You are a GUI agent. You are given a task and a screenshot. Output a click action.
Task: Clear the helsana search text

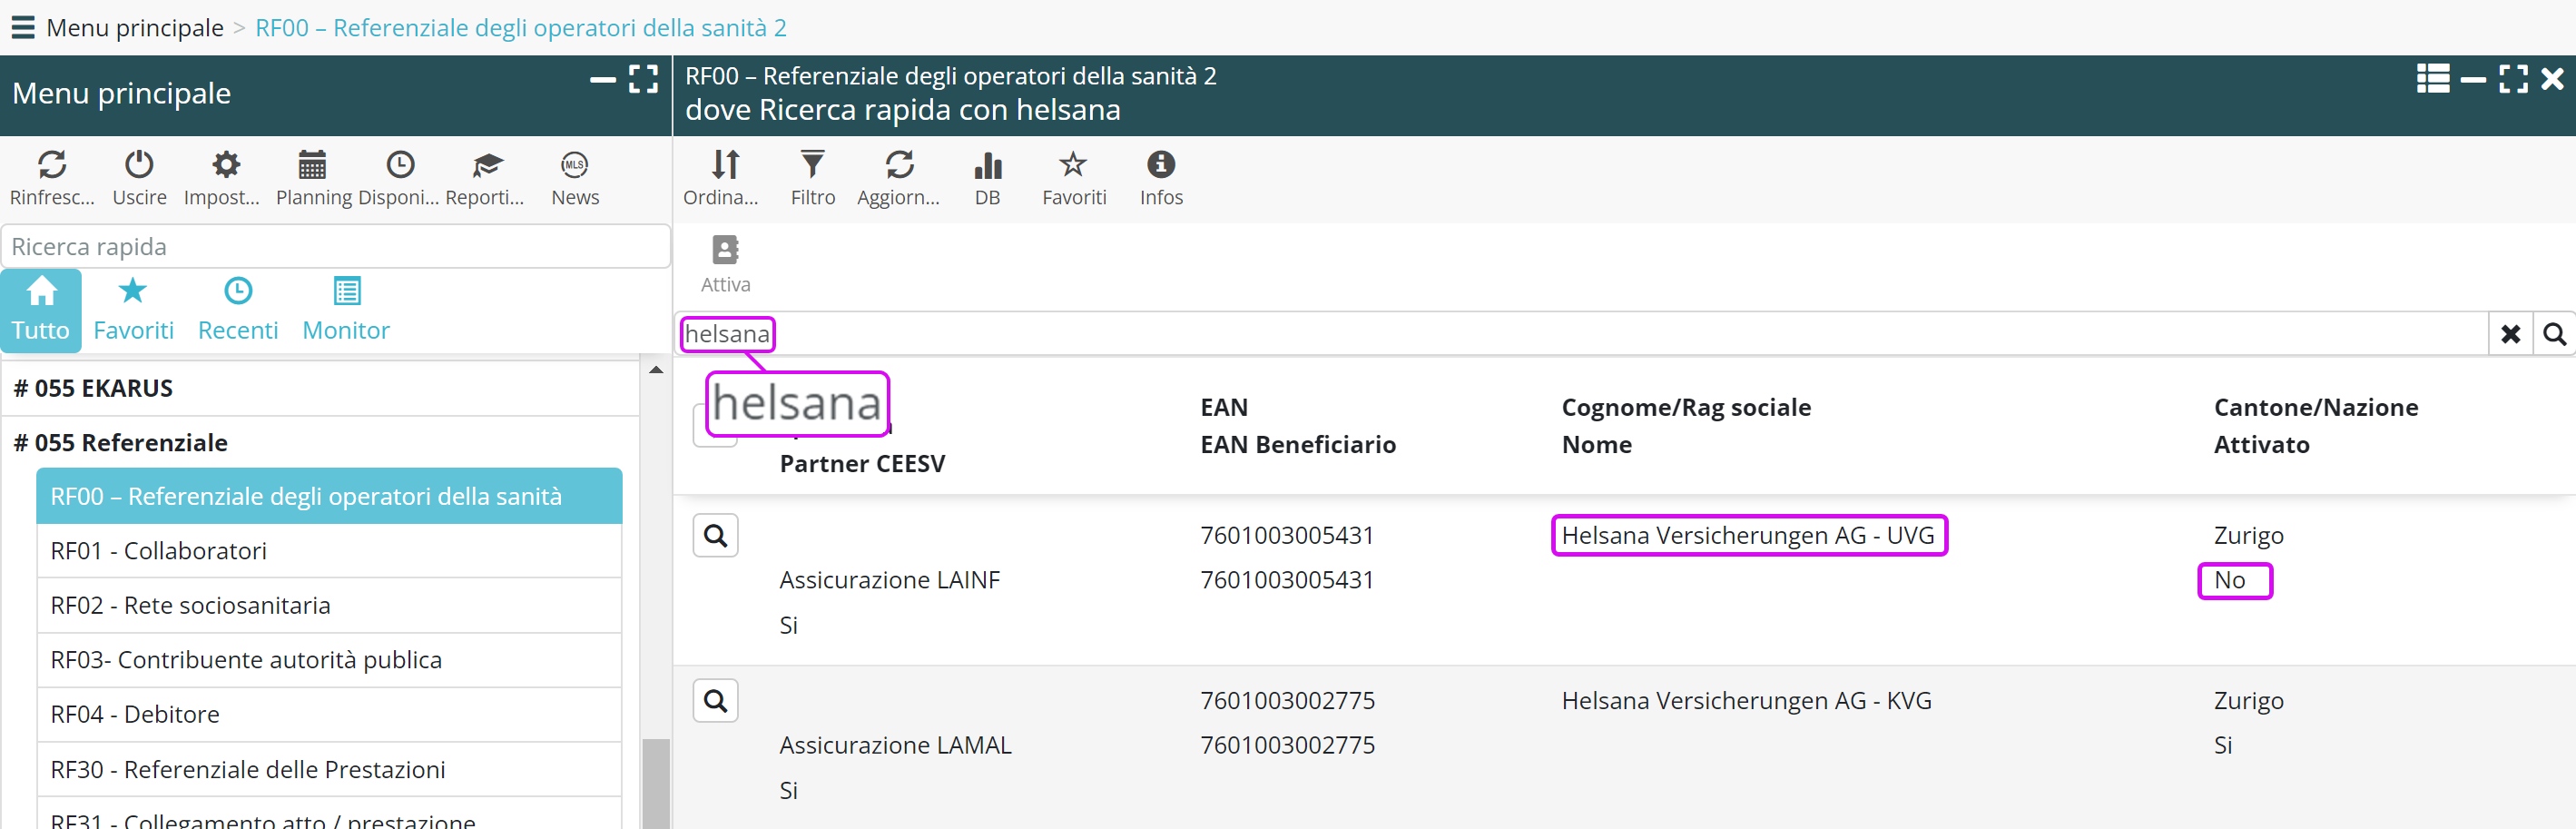coord(2509,334)
